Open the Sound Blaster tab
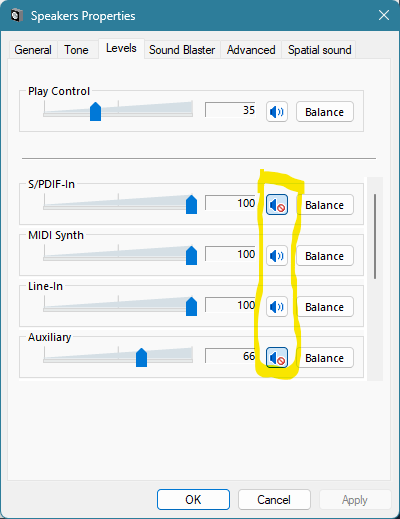 pos(182,50)
